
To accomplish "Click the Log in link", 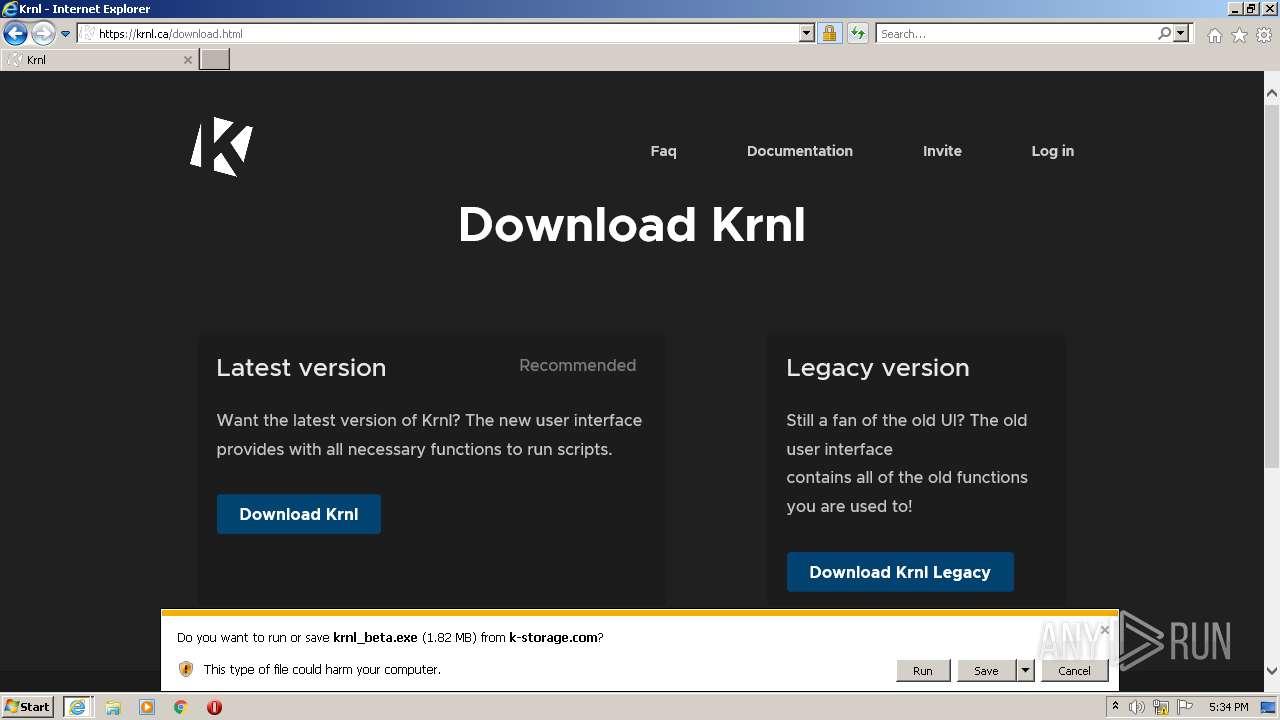I will pyautogui.click(x=1053, y=151).
